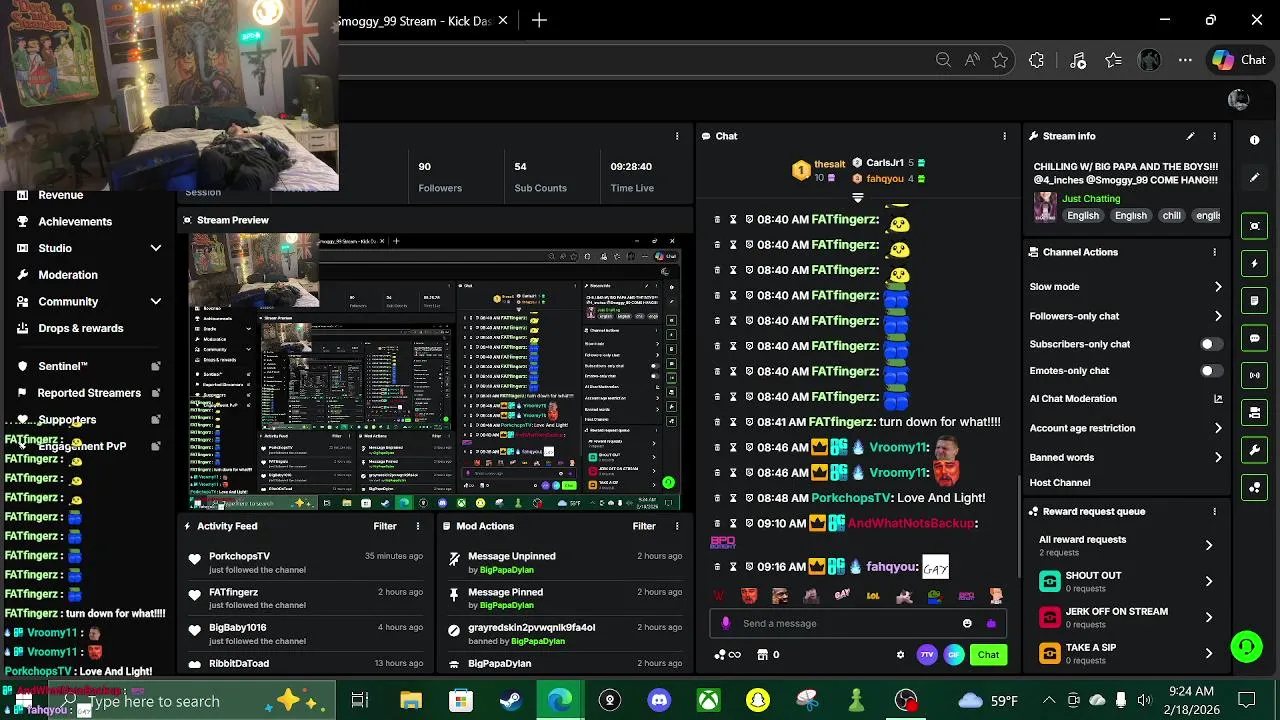The height and width of the screenshot is (720, 1280).
Task: Expand TAKE A SIP reward requests
Action: [1209, 653]
